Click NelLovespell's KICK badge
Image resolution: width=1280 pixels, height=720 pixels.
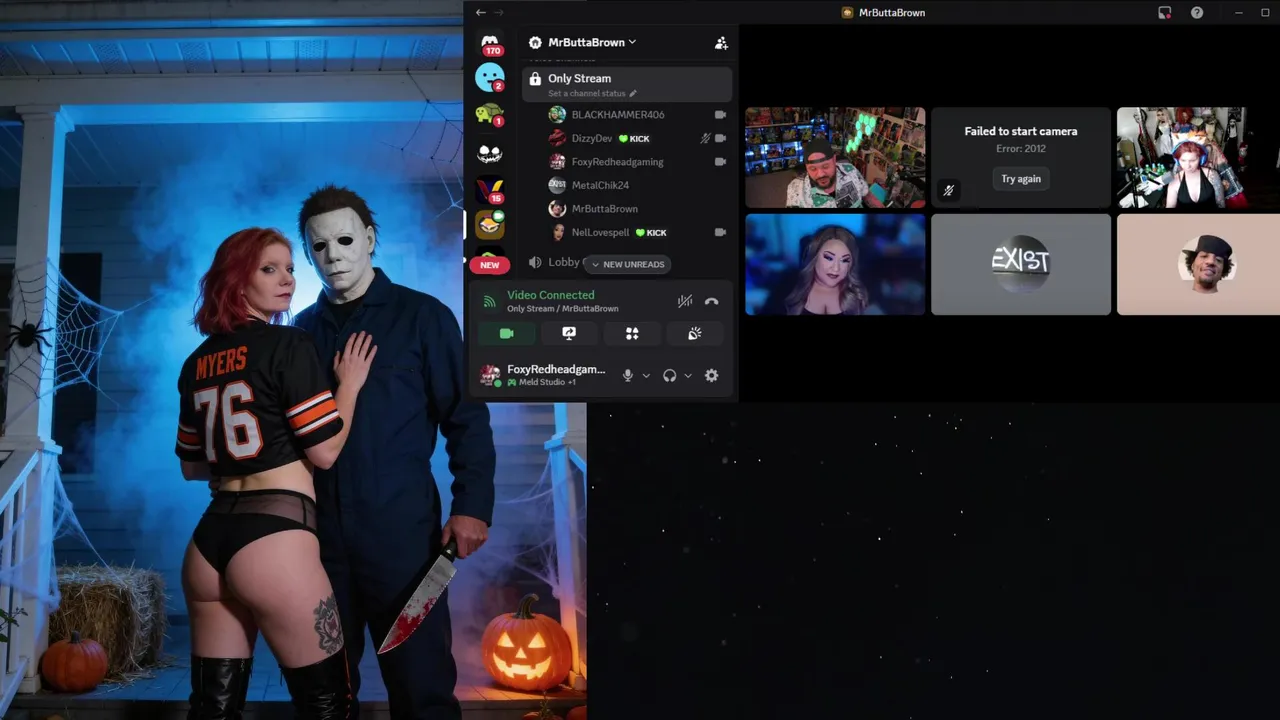coord(651,233)
